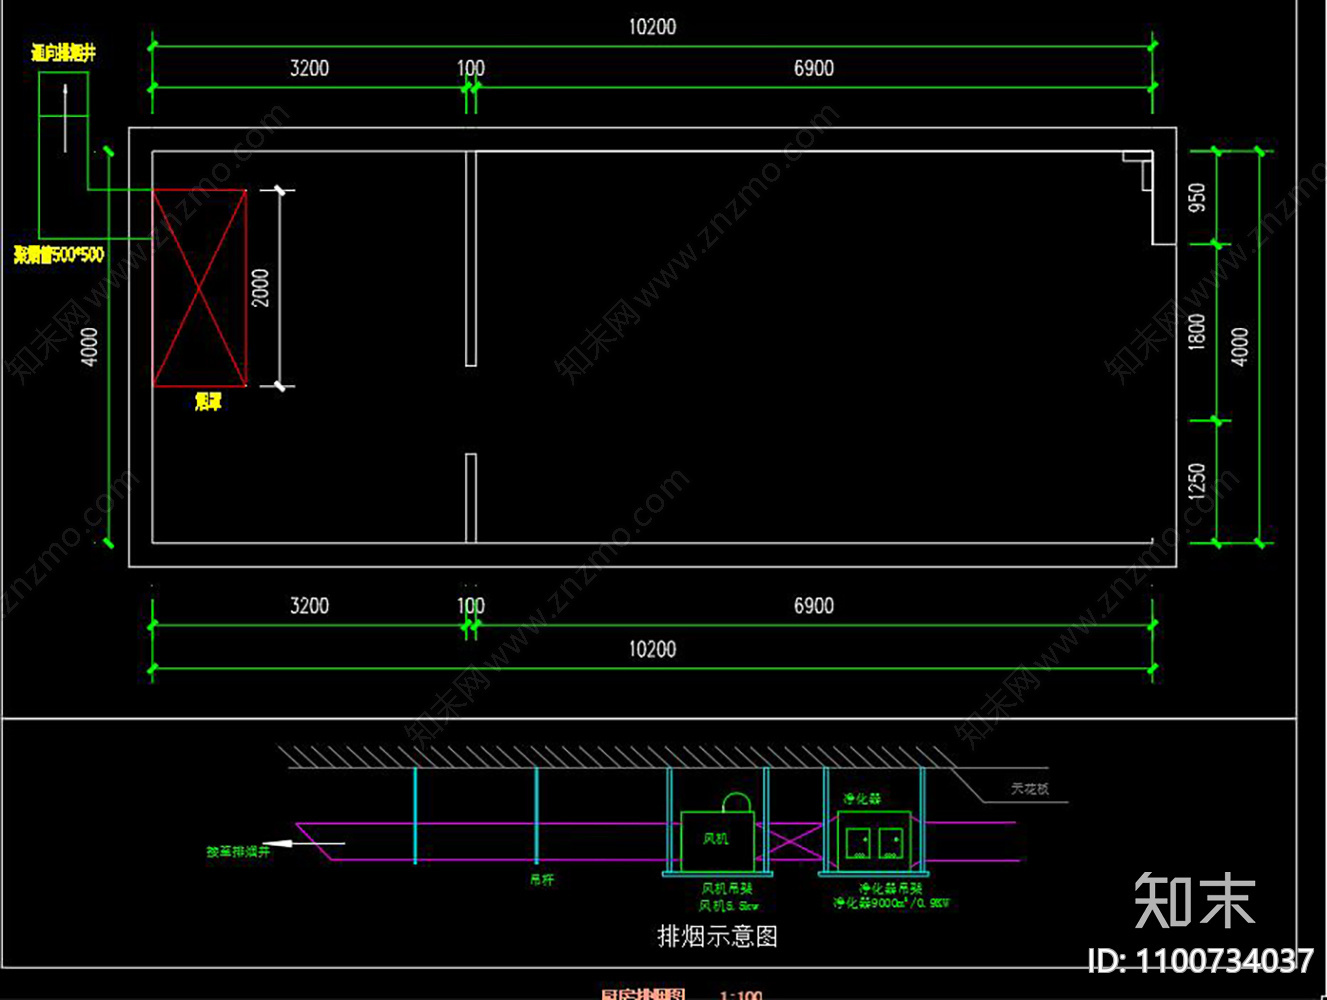1327x1000 pixels.
Task: Select the 排烟管500*500 duct label
Action: pyautogui.click(x=59, y=255)
